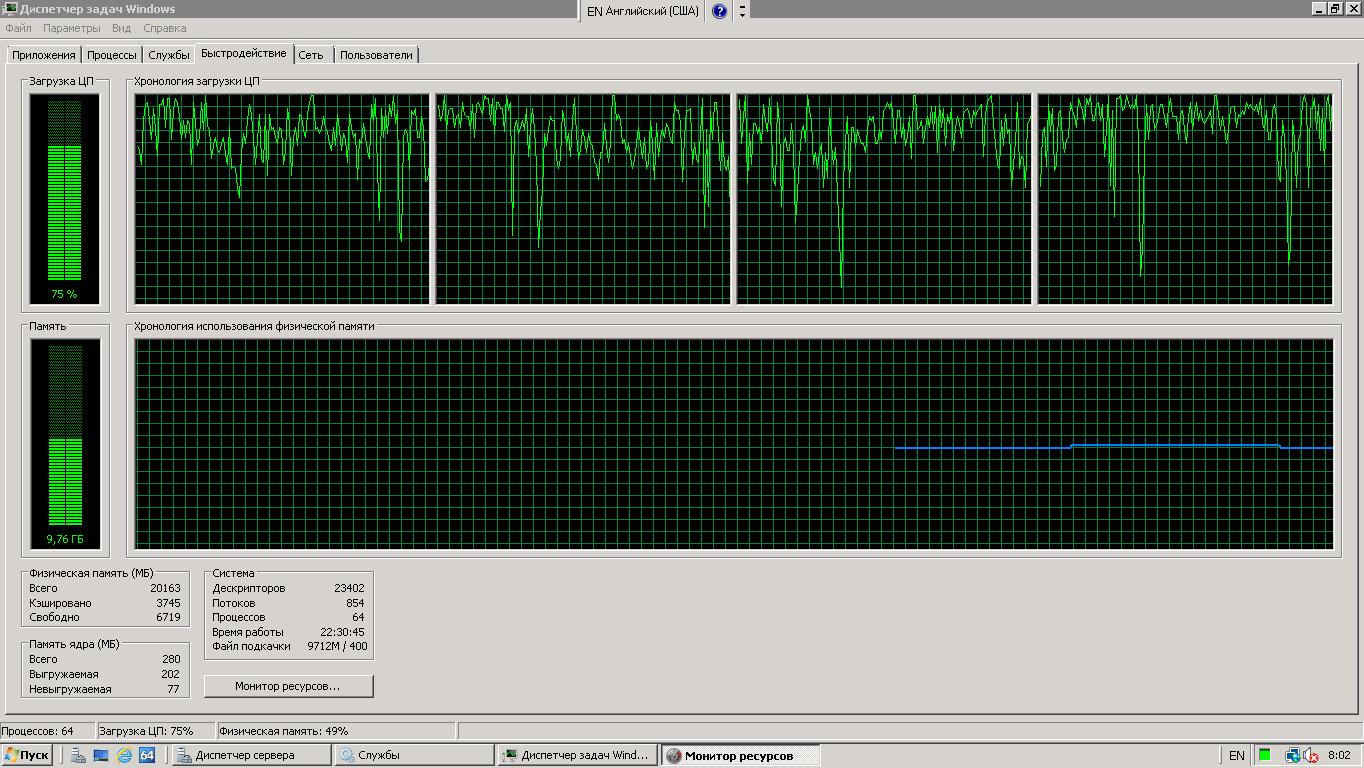Viewport: 1364px width, 768px height.
Task: Click the Выгружаемая value 202
Action: click(x=171, y=674)
